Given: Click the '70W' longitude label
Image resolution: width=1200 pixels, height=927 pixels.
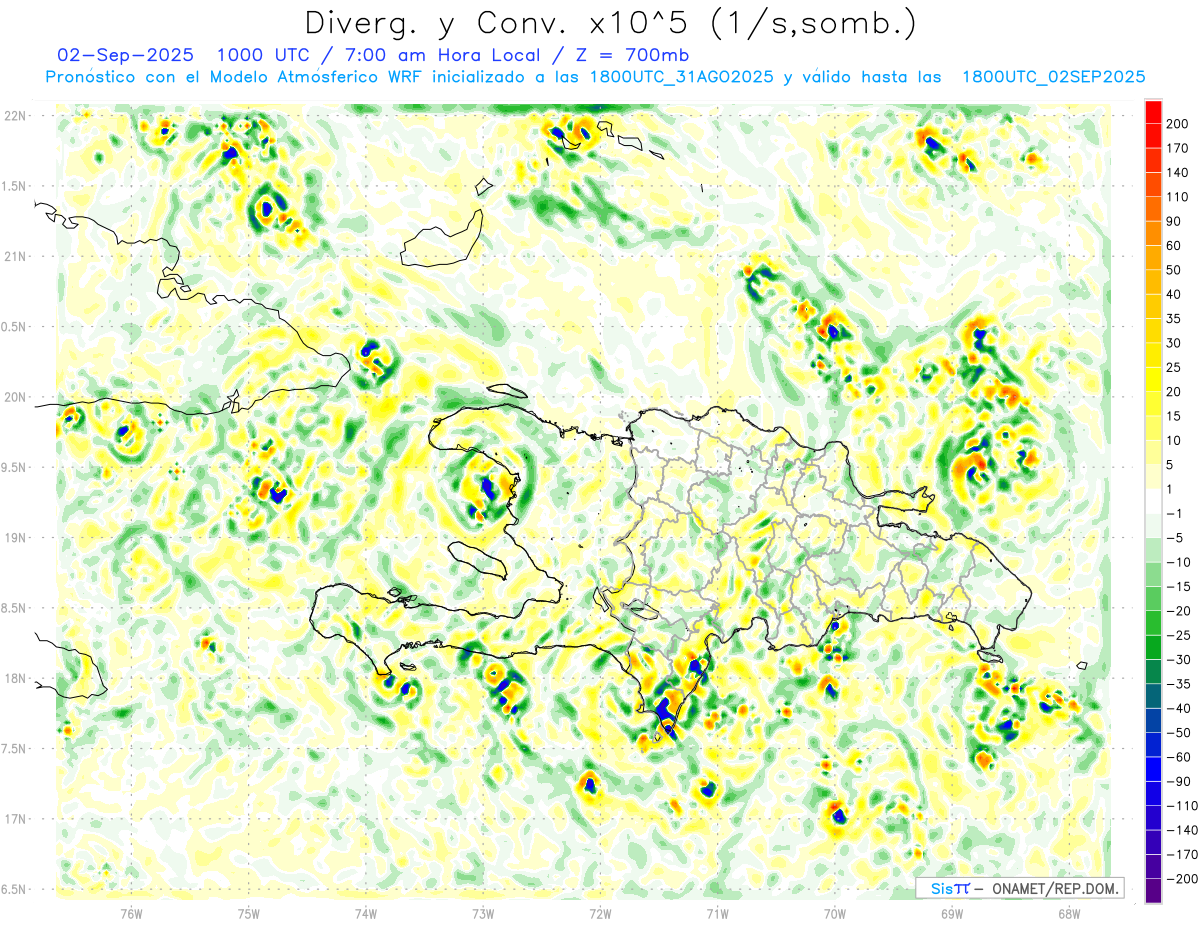Looking at the screenshot, I should (x=835, y=914).
